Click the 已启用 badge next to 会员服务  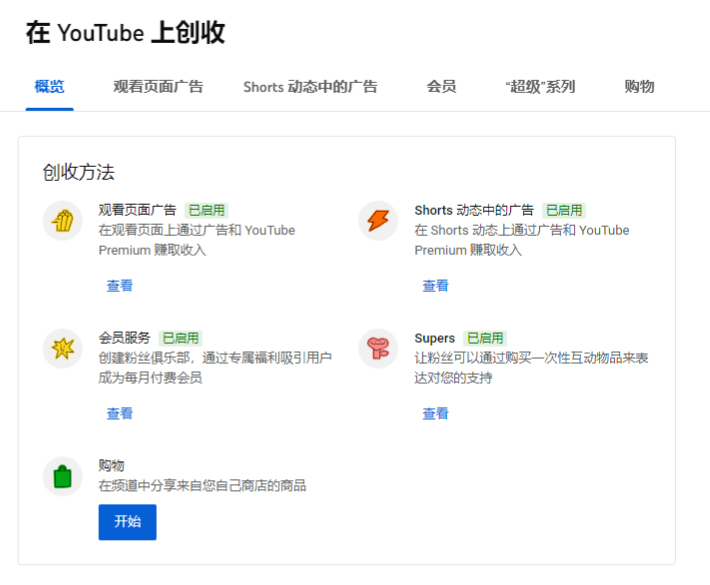click(181, 338)
